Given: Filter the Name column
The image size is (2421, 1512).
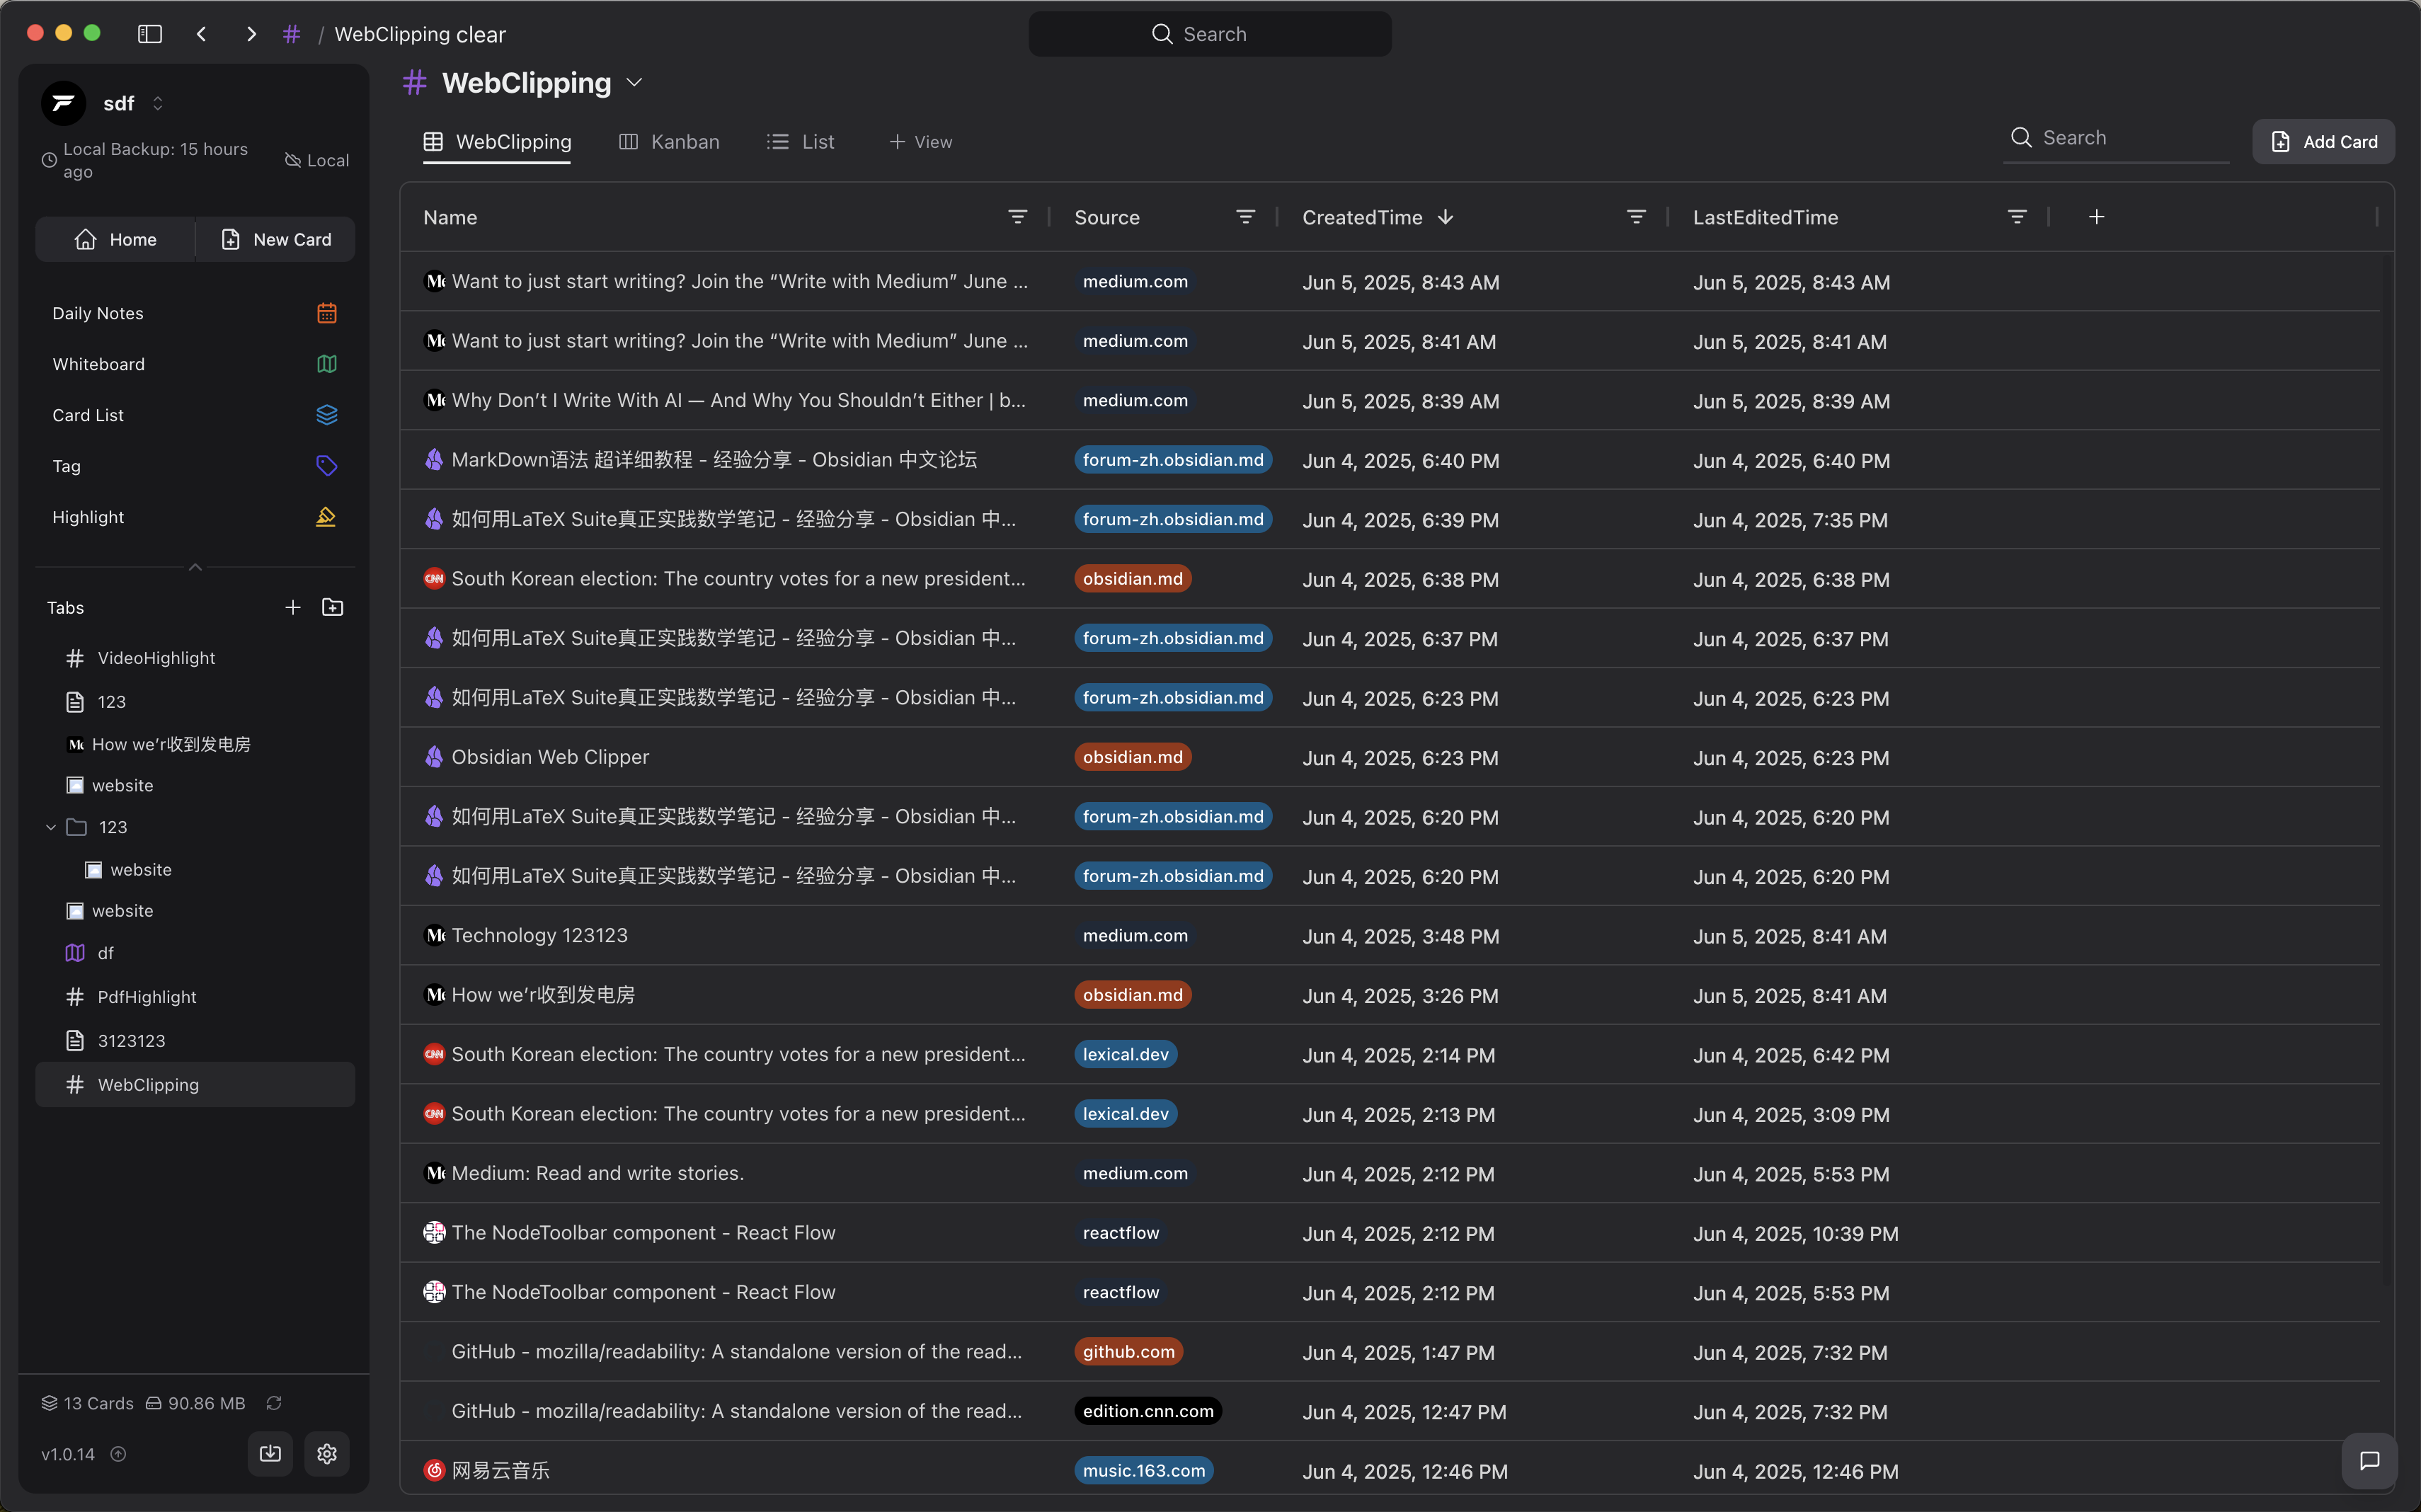Looking at the screenshot, I should pyautogui.click(x=1018, y=217).
